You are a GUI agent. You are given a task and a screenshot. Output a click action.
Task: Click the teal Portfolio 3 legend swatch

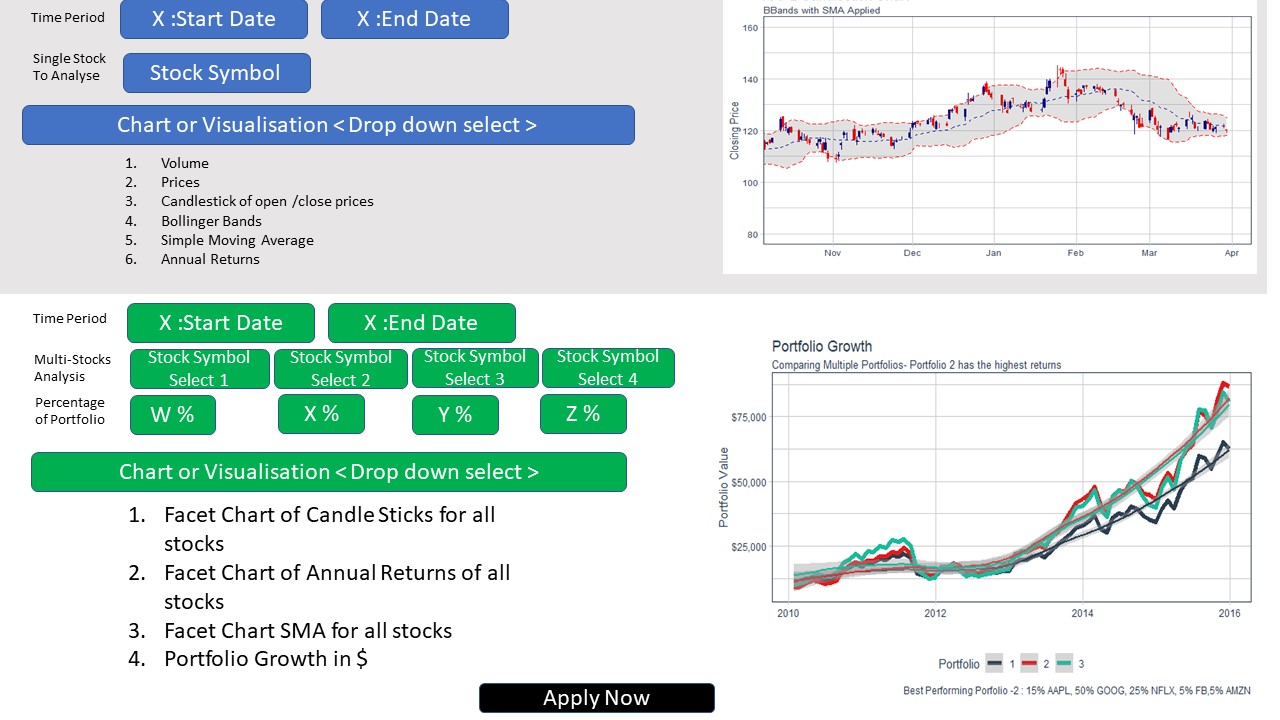(x=1068, y=664)
